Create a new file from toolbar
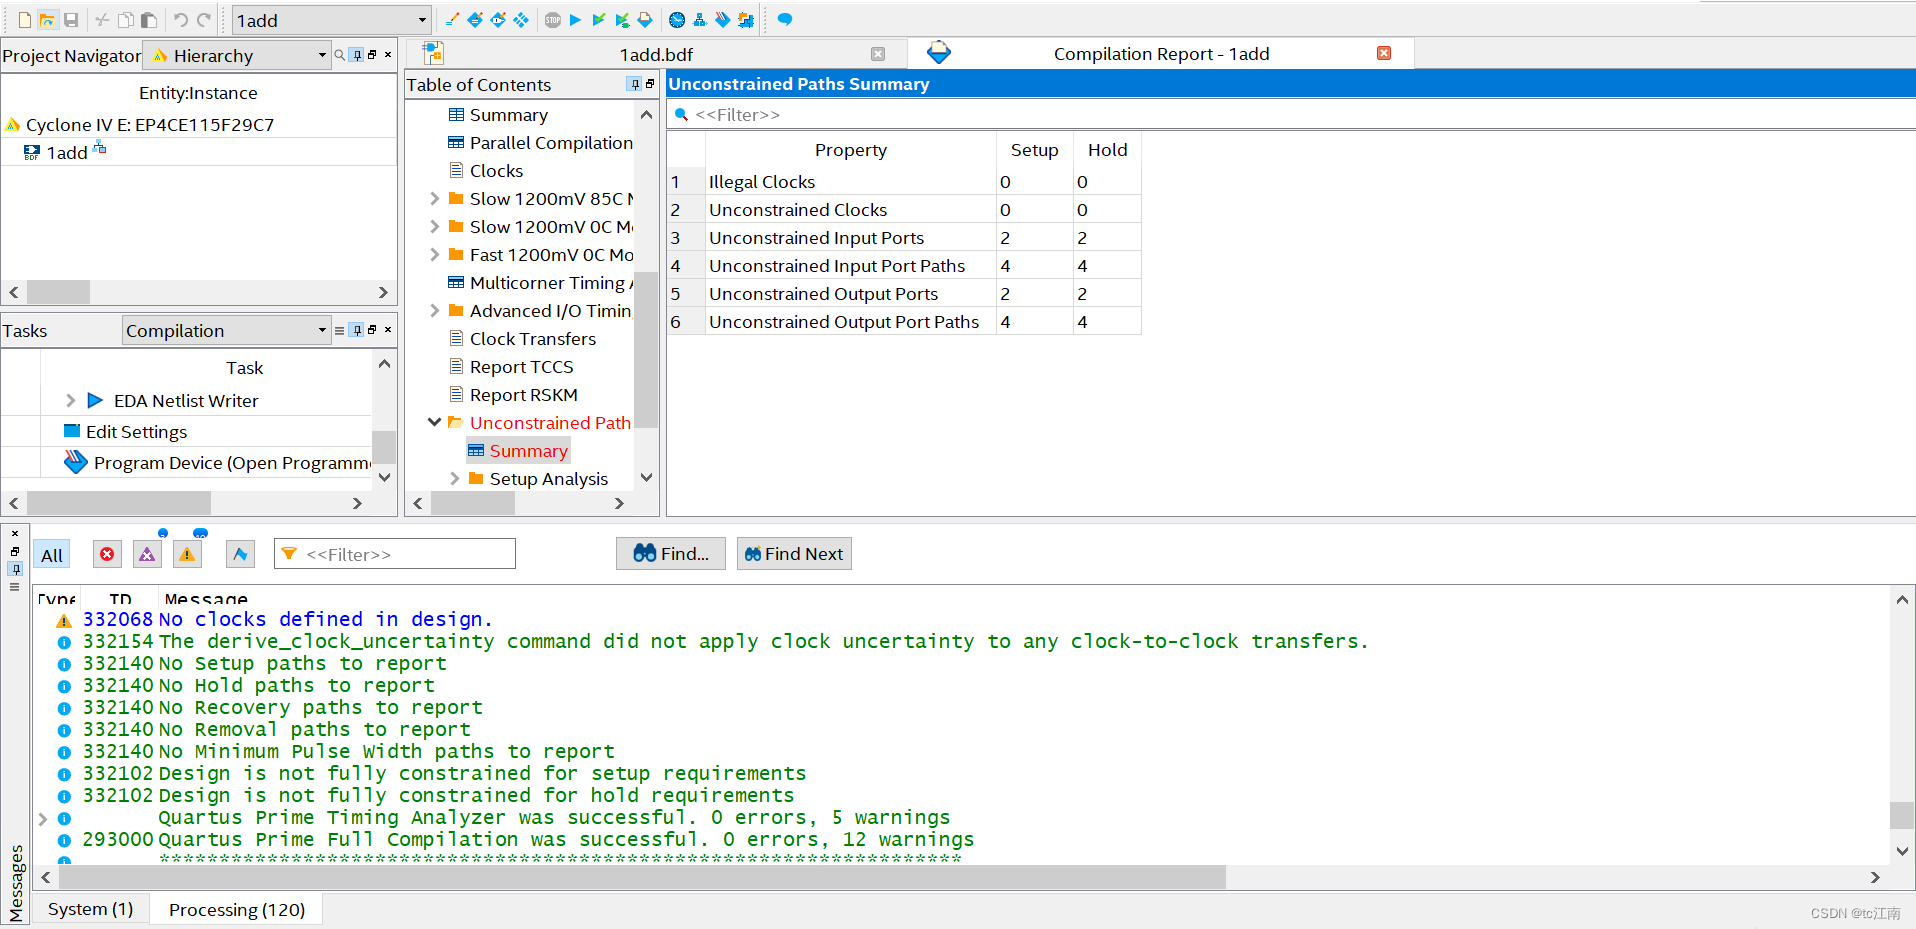The image size is (1916, 929). point(25,20)
